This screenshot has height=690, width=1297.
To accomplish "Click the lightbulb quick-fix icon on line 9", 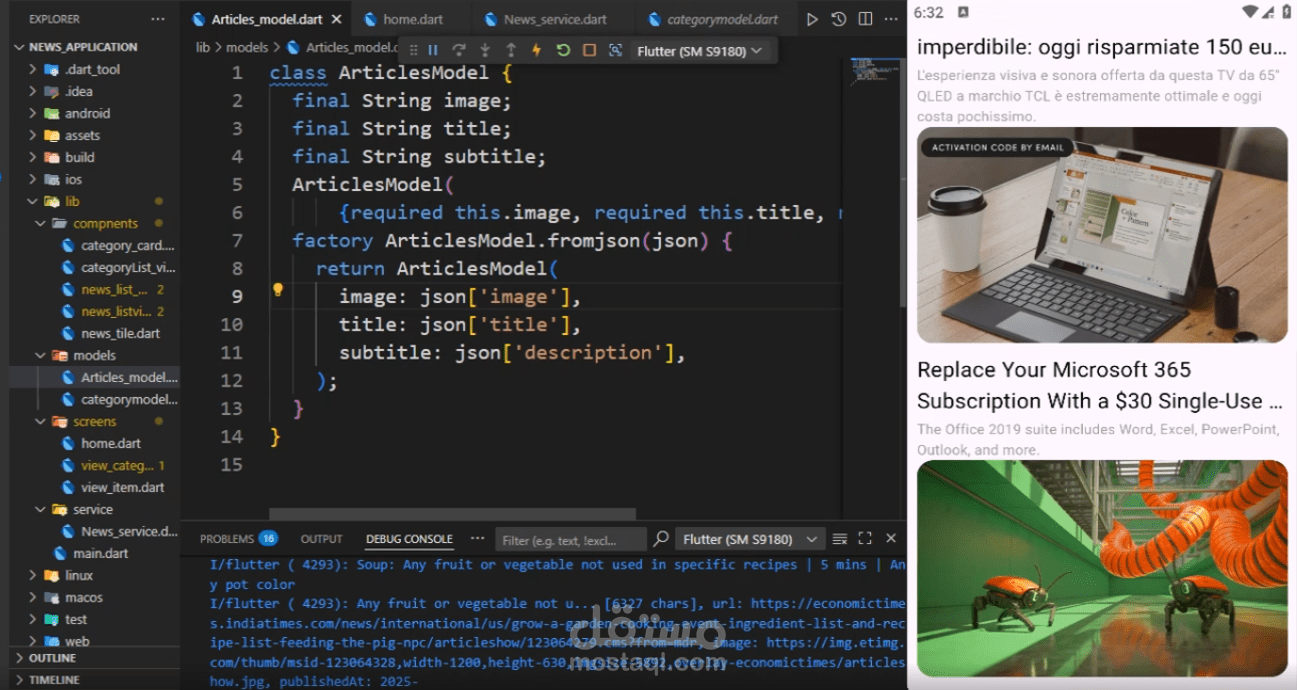I will tap(278, 290).
